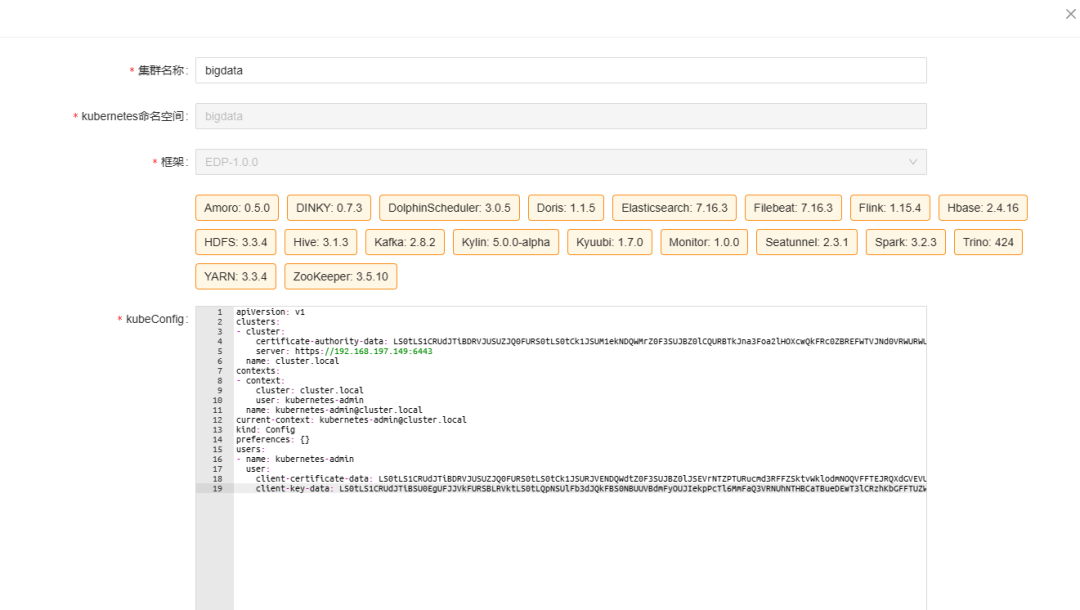
Task: Click the clusters: line in kubeConfig
Action: [258, 322]
